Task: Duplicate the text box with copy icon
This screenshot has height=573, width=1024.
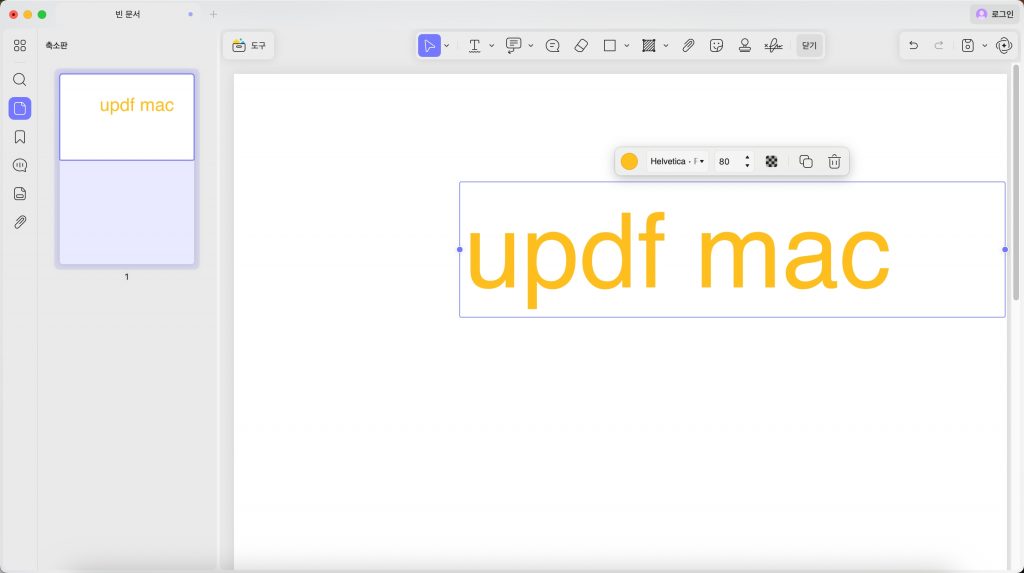Action: click(806, 161)
